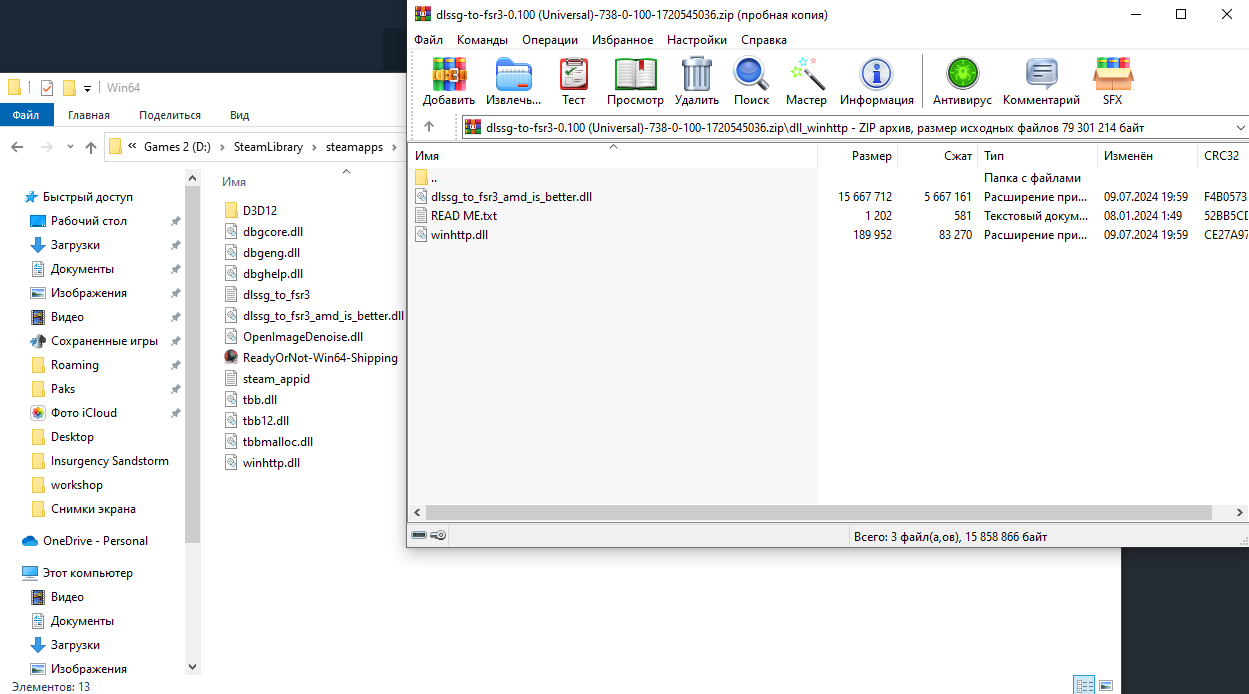Viewport: 1249px width, 694px height.
Task: Expand the WinRAR address path dropdown
Action: click(x=1240, y=127)
